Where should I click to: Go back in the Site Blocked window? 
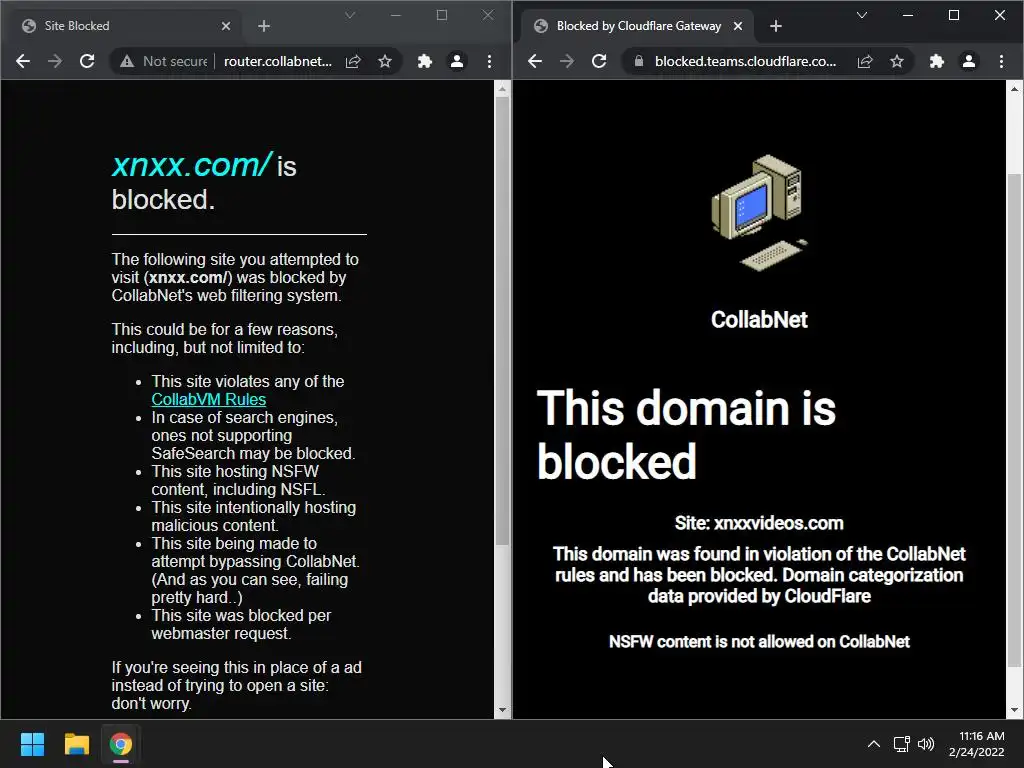23,61
